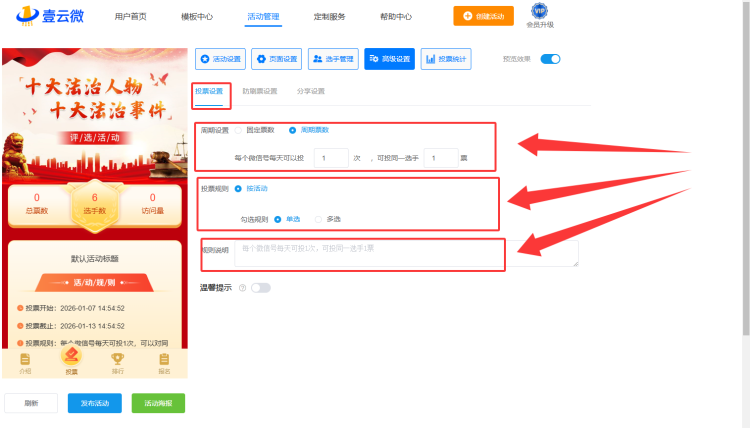Screen dimensions: 750x428
Task: Click the help icon beside 温馨提示
Action: pos(242,288)
